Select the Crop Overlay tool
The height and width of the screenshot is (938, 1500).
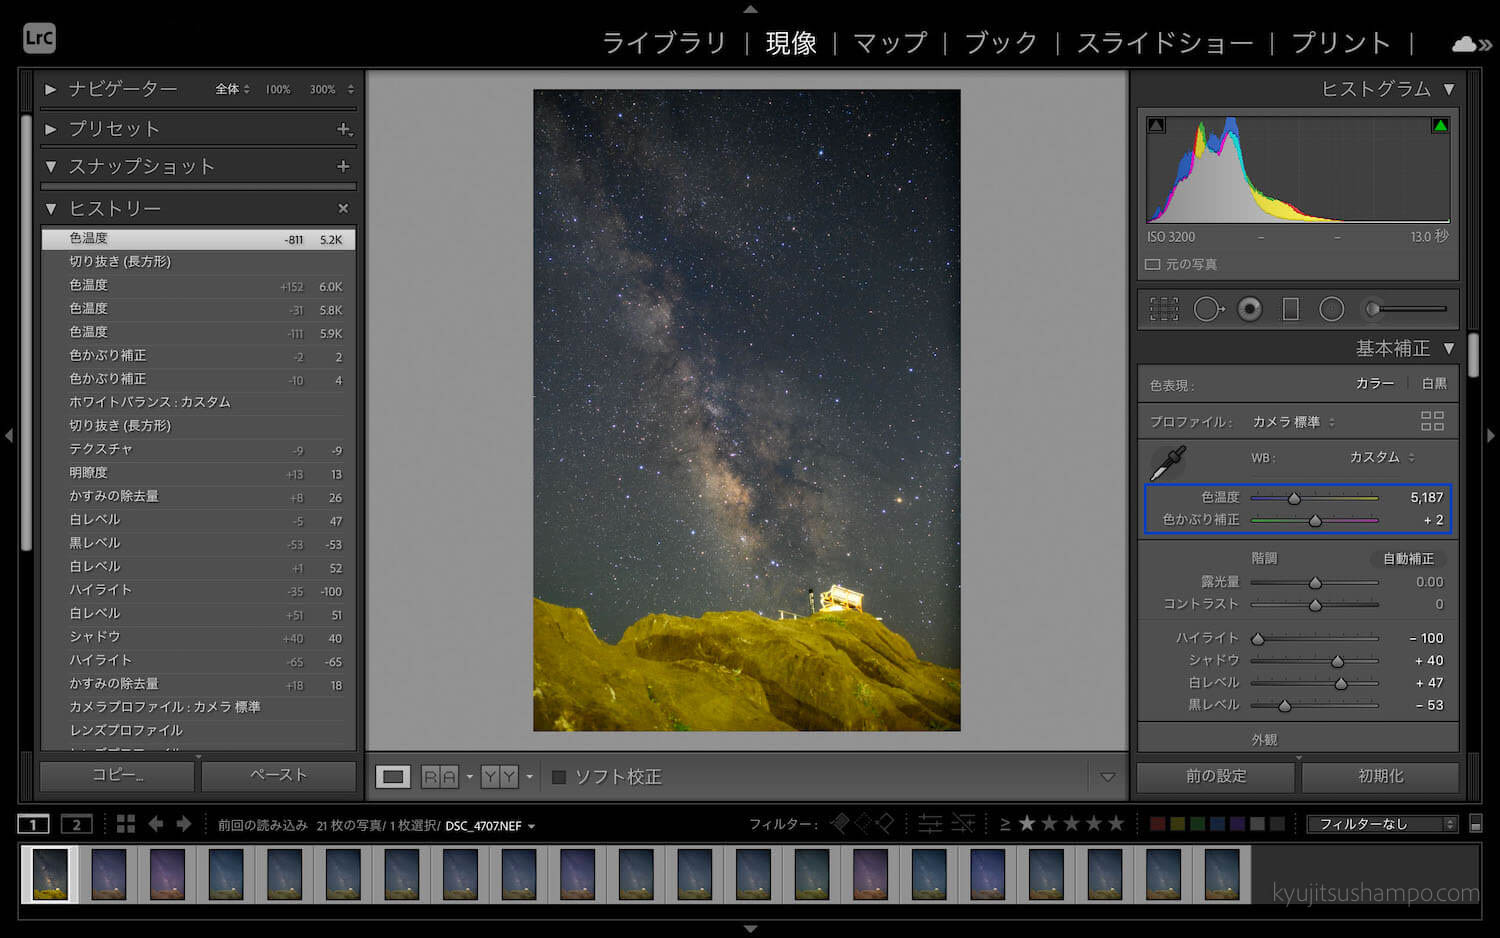1164,309
